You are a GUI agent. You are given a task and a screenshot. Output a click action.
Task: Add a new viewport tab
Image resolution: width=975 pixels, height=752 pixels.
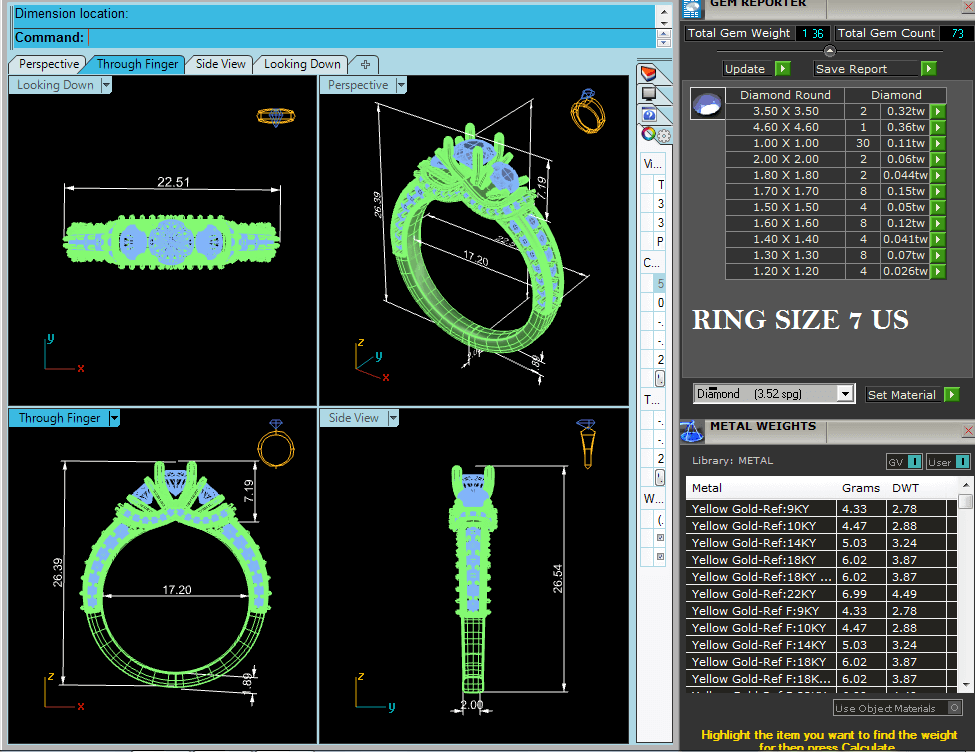(x=365, y=64)
